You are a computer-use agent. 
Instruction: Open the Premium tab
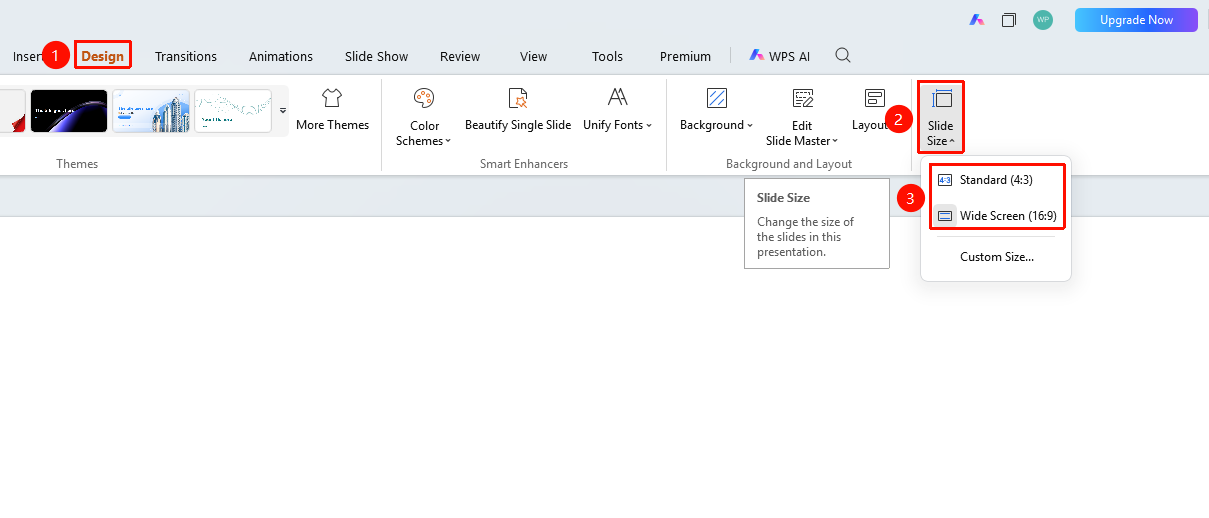pyautogui.click(x=685, y=56)
